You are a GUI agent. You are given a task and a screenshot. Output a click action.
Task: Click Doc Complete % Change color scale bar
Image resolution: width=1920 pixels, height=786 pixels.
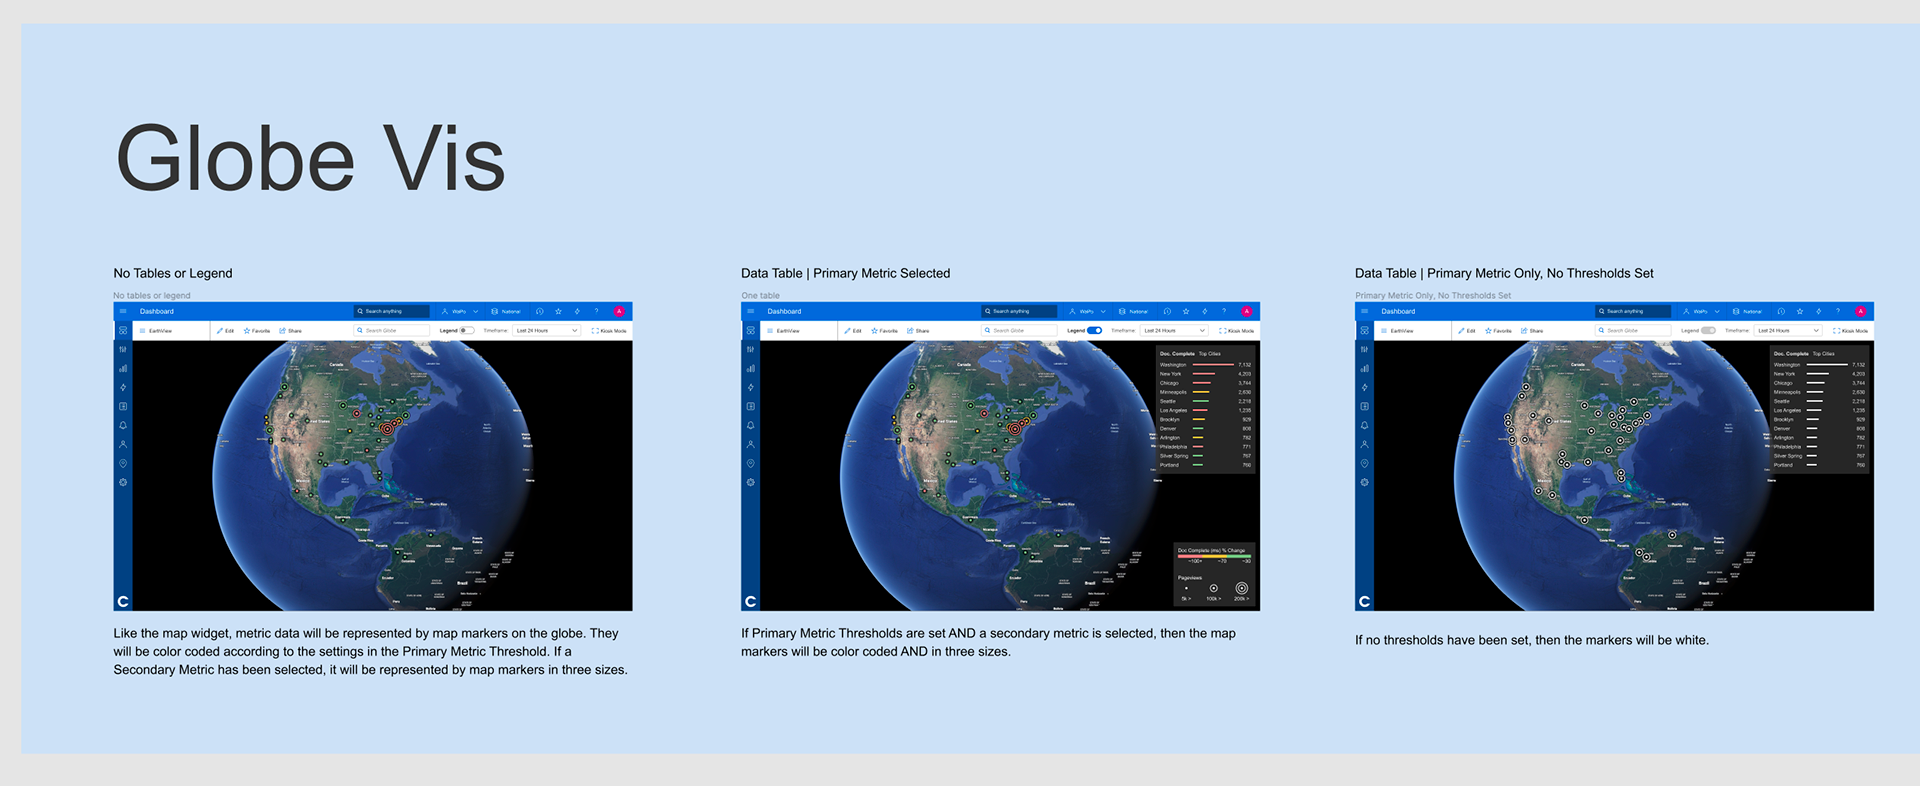click(1214, 556)
